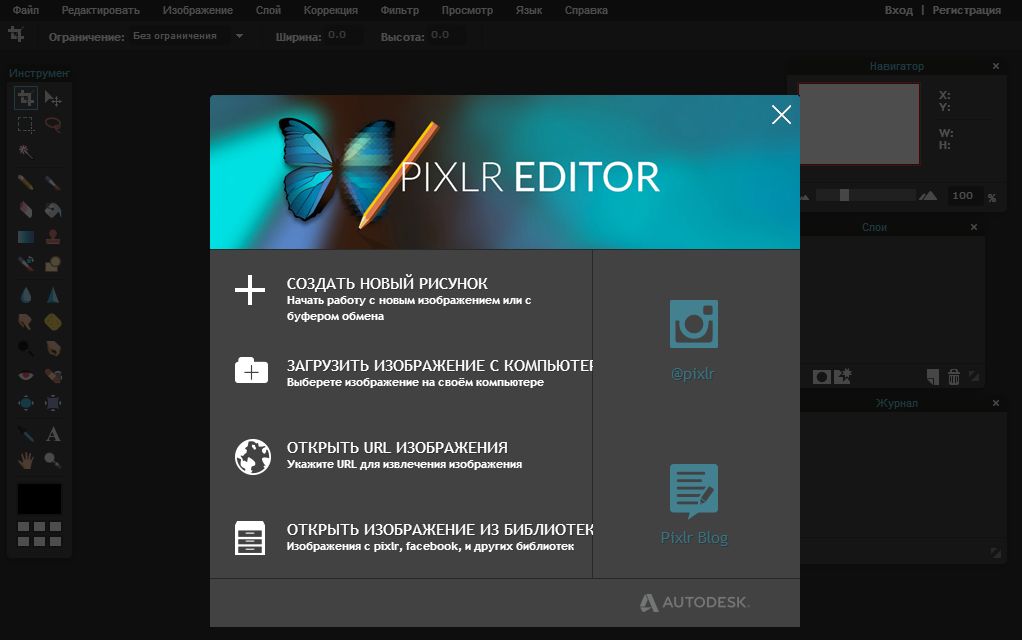Image resolution: width=1022 pixels, height=640 pixels.
Task: Click the layer mask icon in Слои panel
Action: [821, 377]
